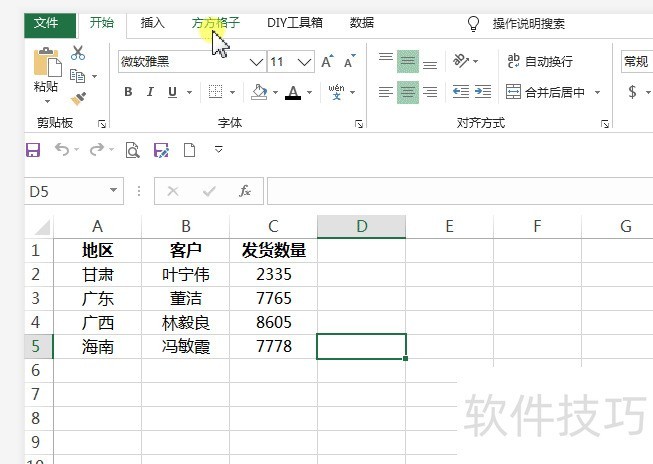The width and height of the screenshot is (653, 464).
Task: Click the select-all corner triangle
Action: (42, 227)
